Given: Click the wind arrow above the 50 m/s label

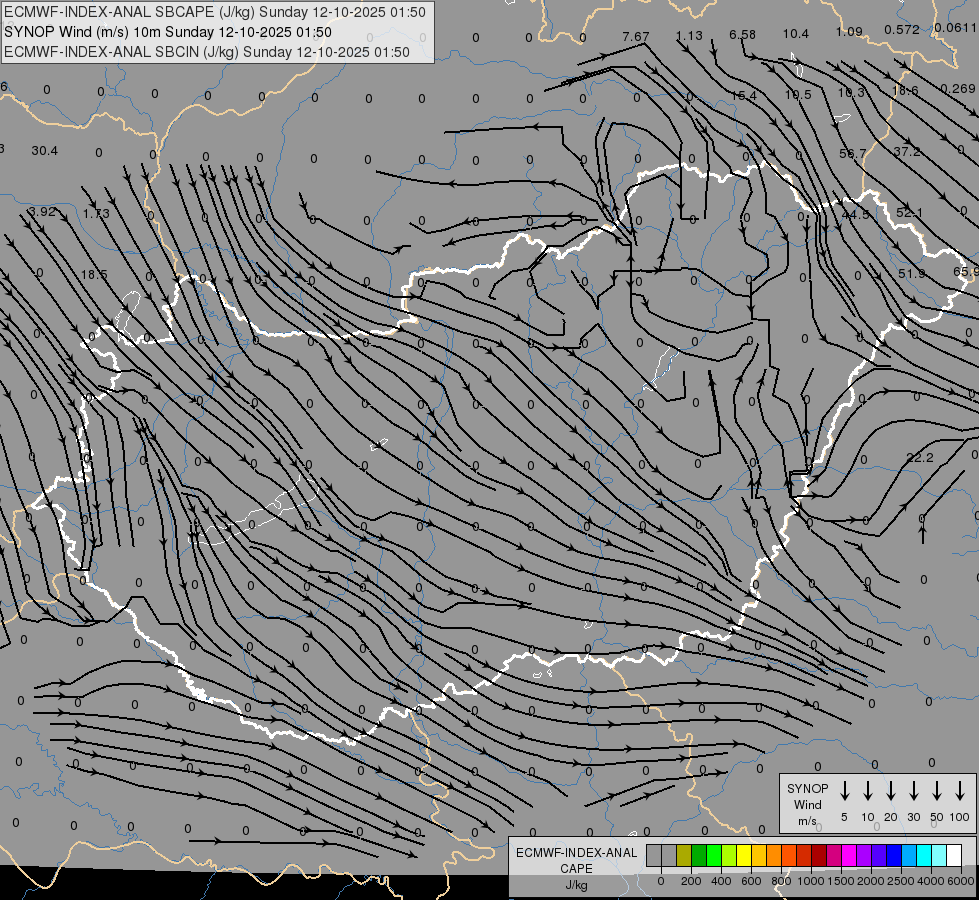Looking at the screenshot, I should point(937,790).
